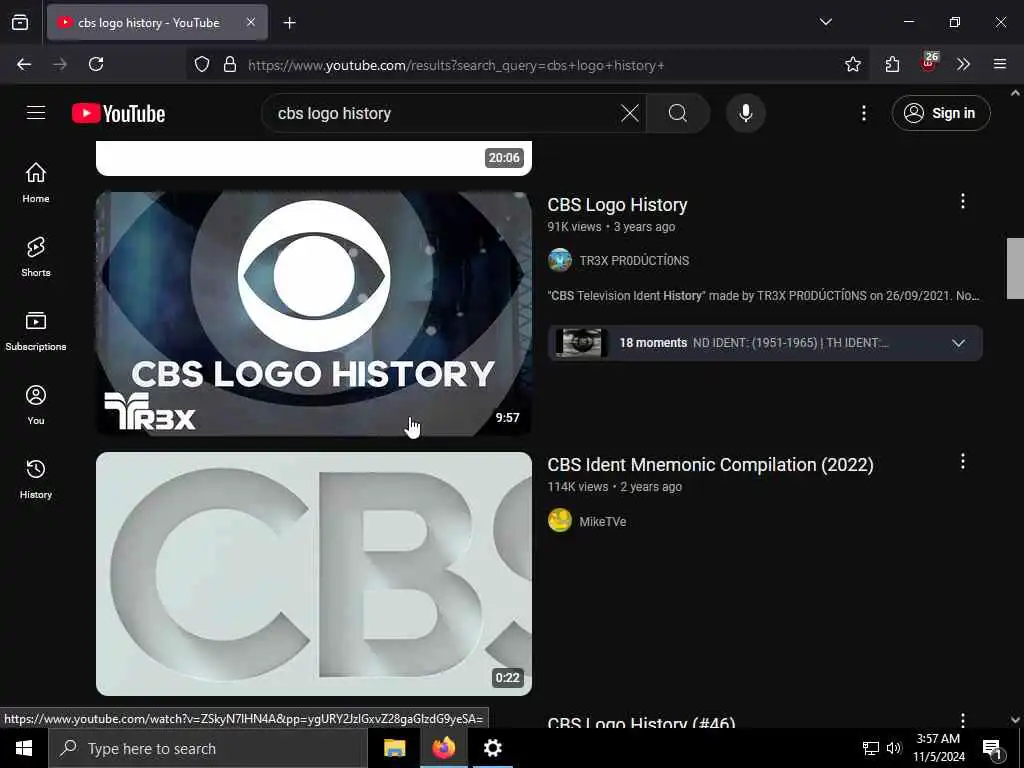Viewport: 1024px width, 768px height.
Task: Play the CBS Logo History thumbnail
Action: 313,313
